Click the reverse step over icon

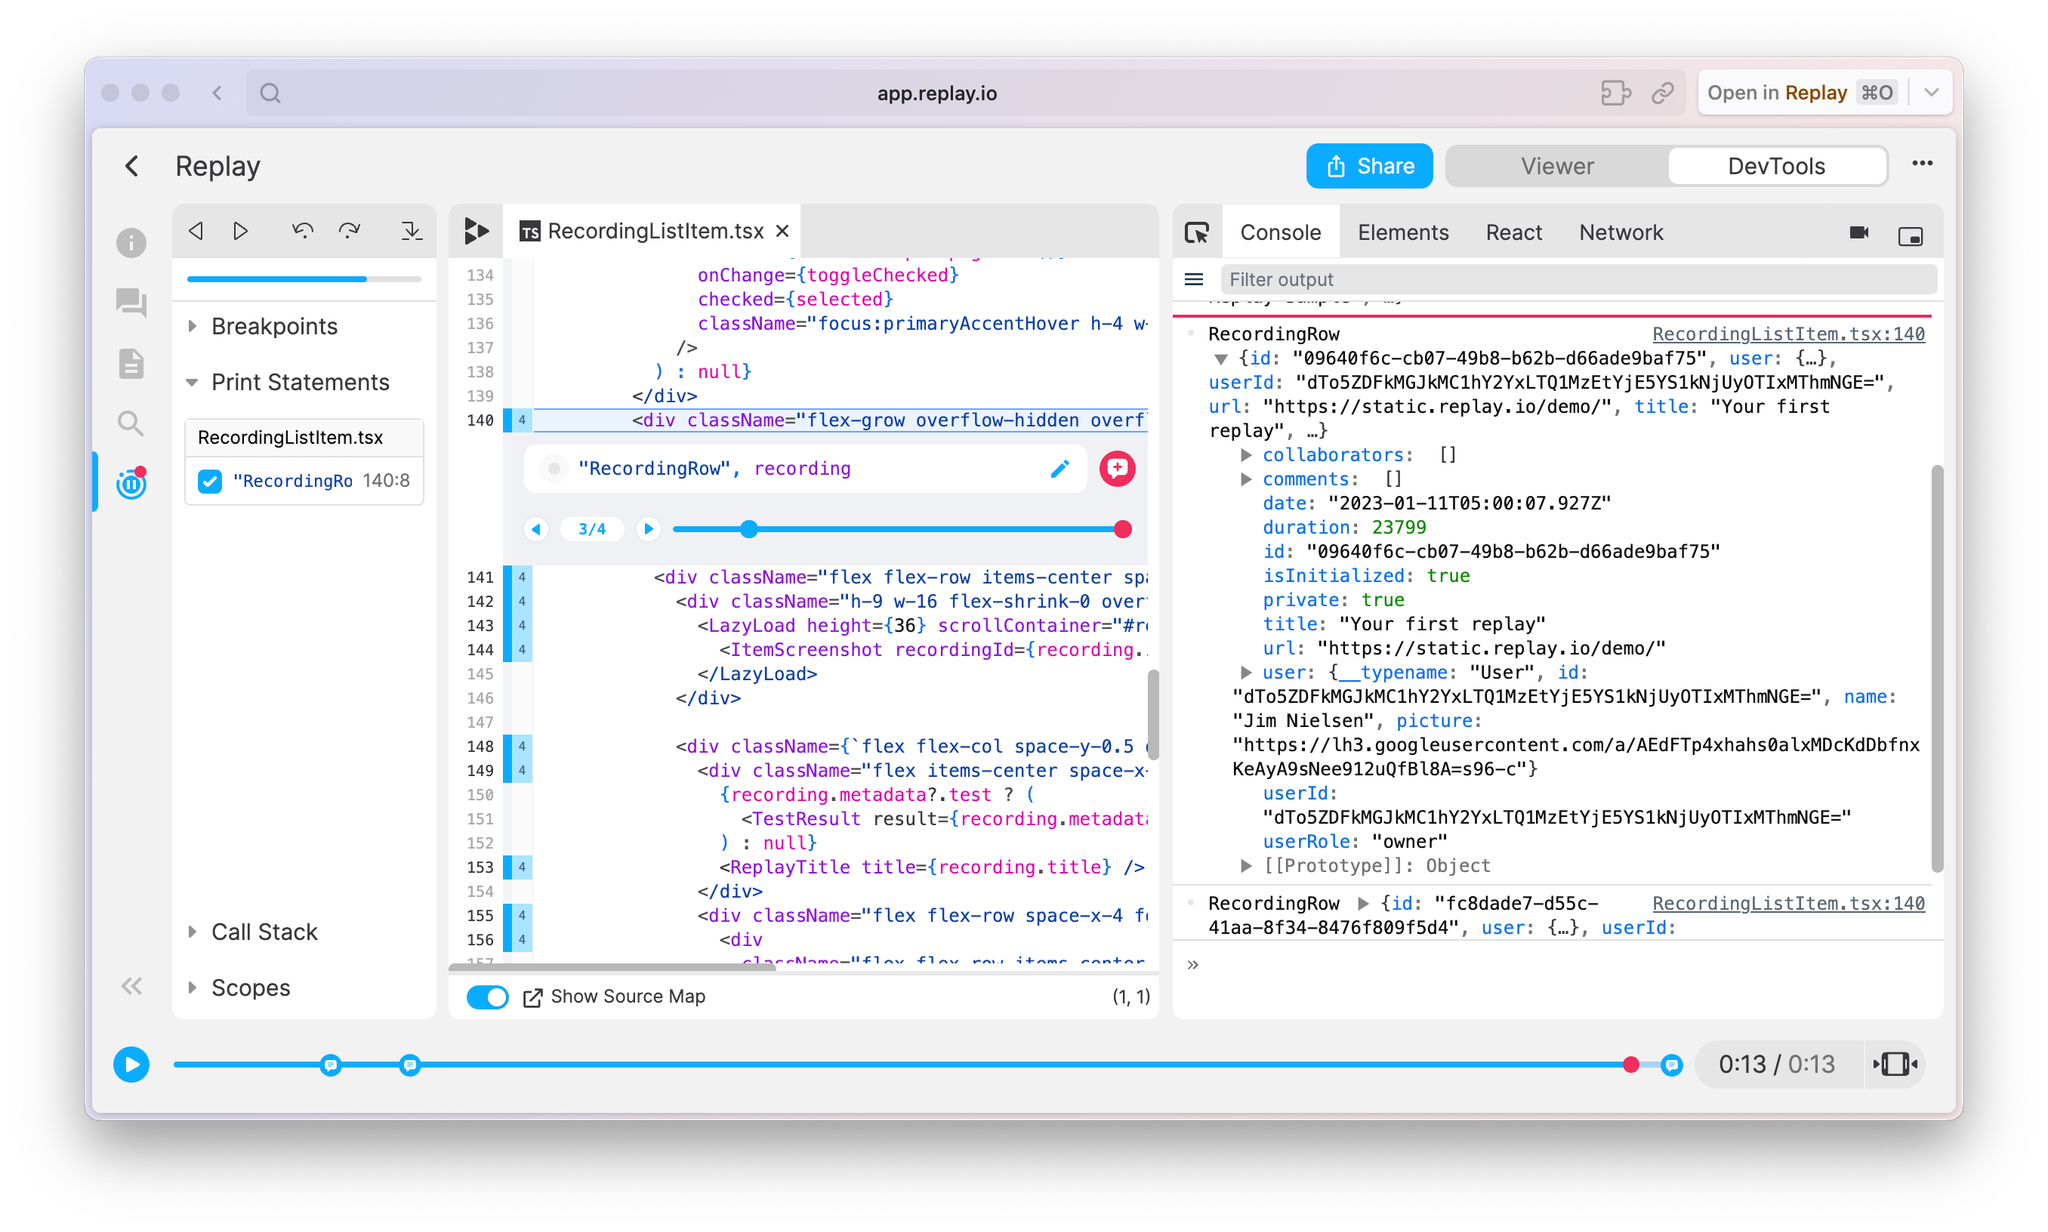302,231
